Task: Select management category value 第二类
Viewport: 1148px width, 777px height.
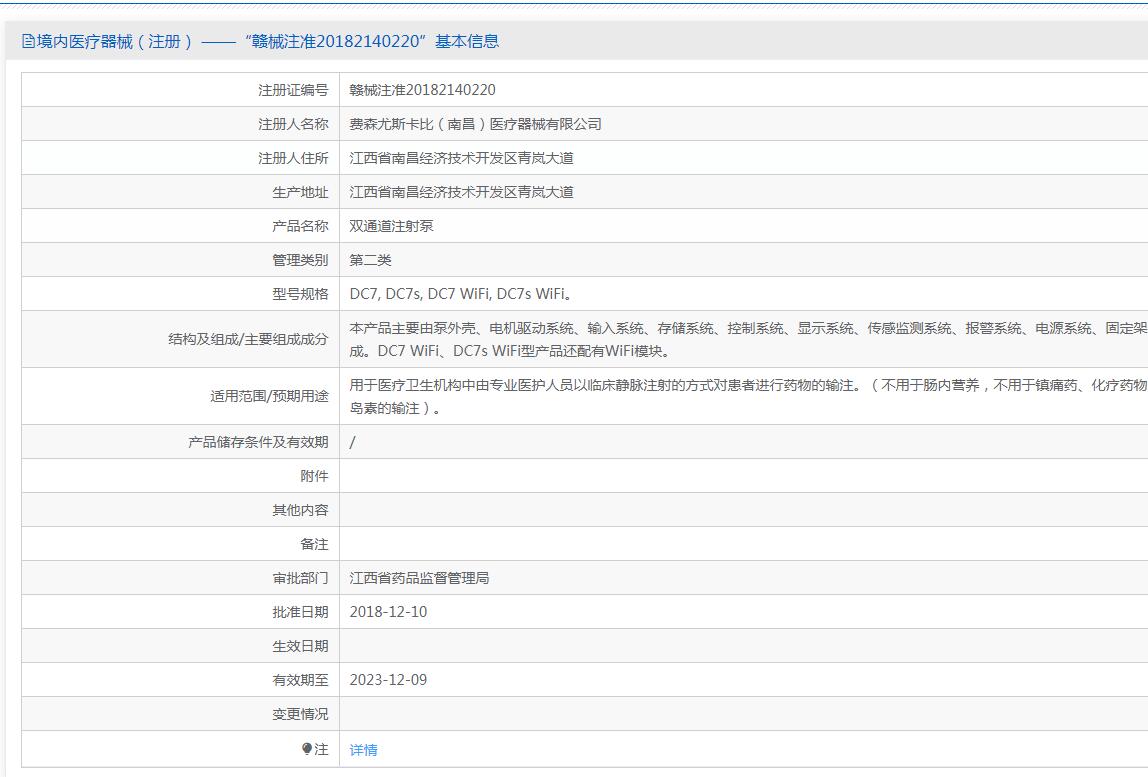Action: [370, 260]
